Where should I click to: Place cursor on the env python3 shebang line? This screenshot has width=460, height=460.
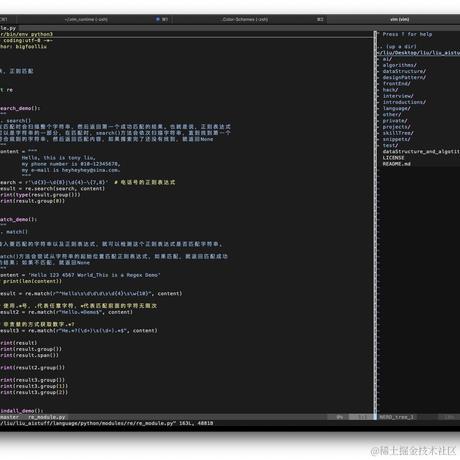point(26,34)
